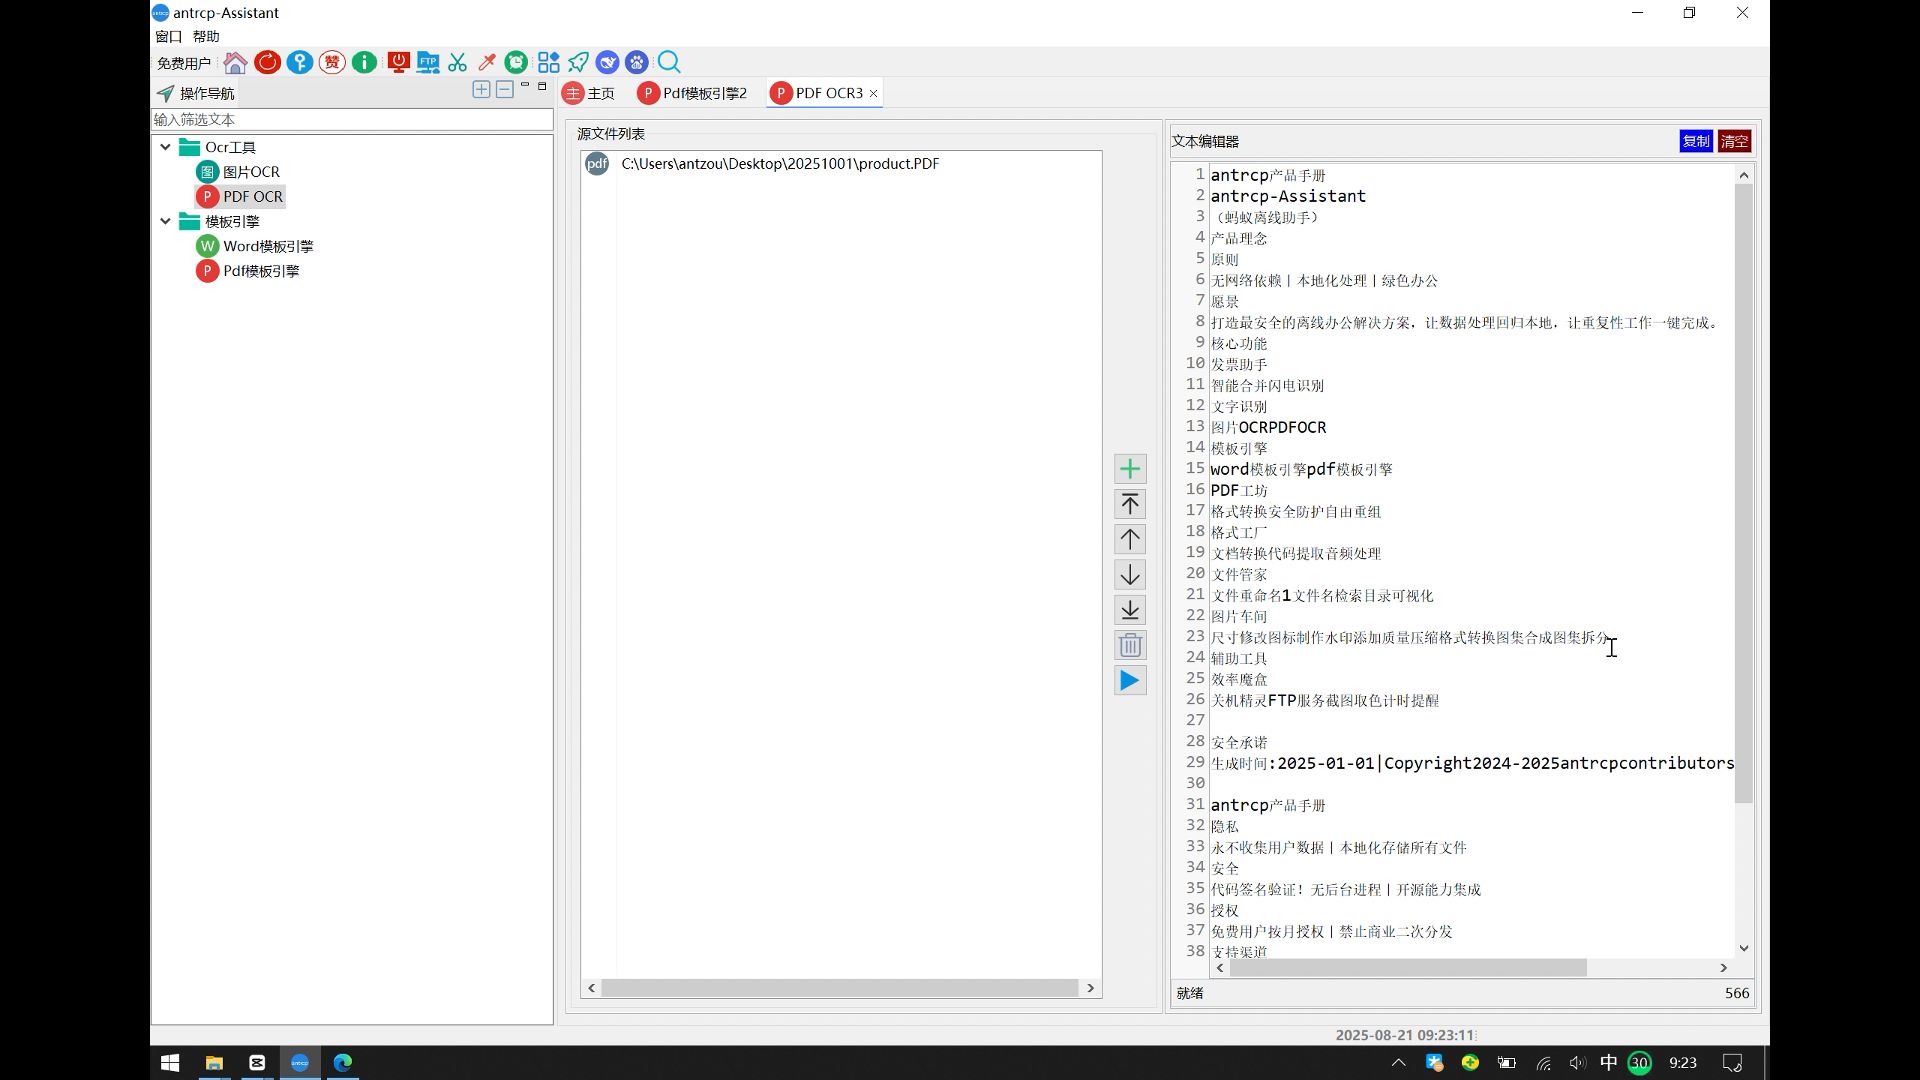The image size is (1920, 1080).
Task: Expand all tree nodes with plus icon
Action: coord(481,89)
